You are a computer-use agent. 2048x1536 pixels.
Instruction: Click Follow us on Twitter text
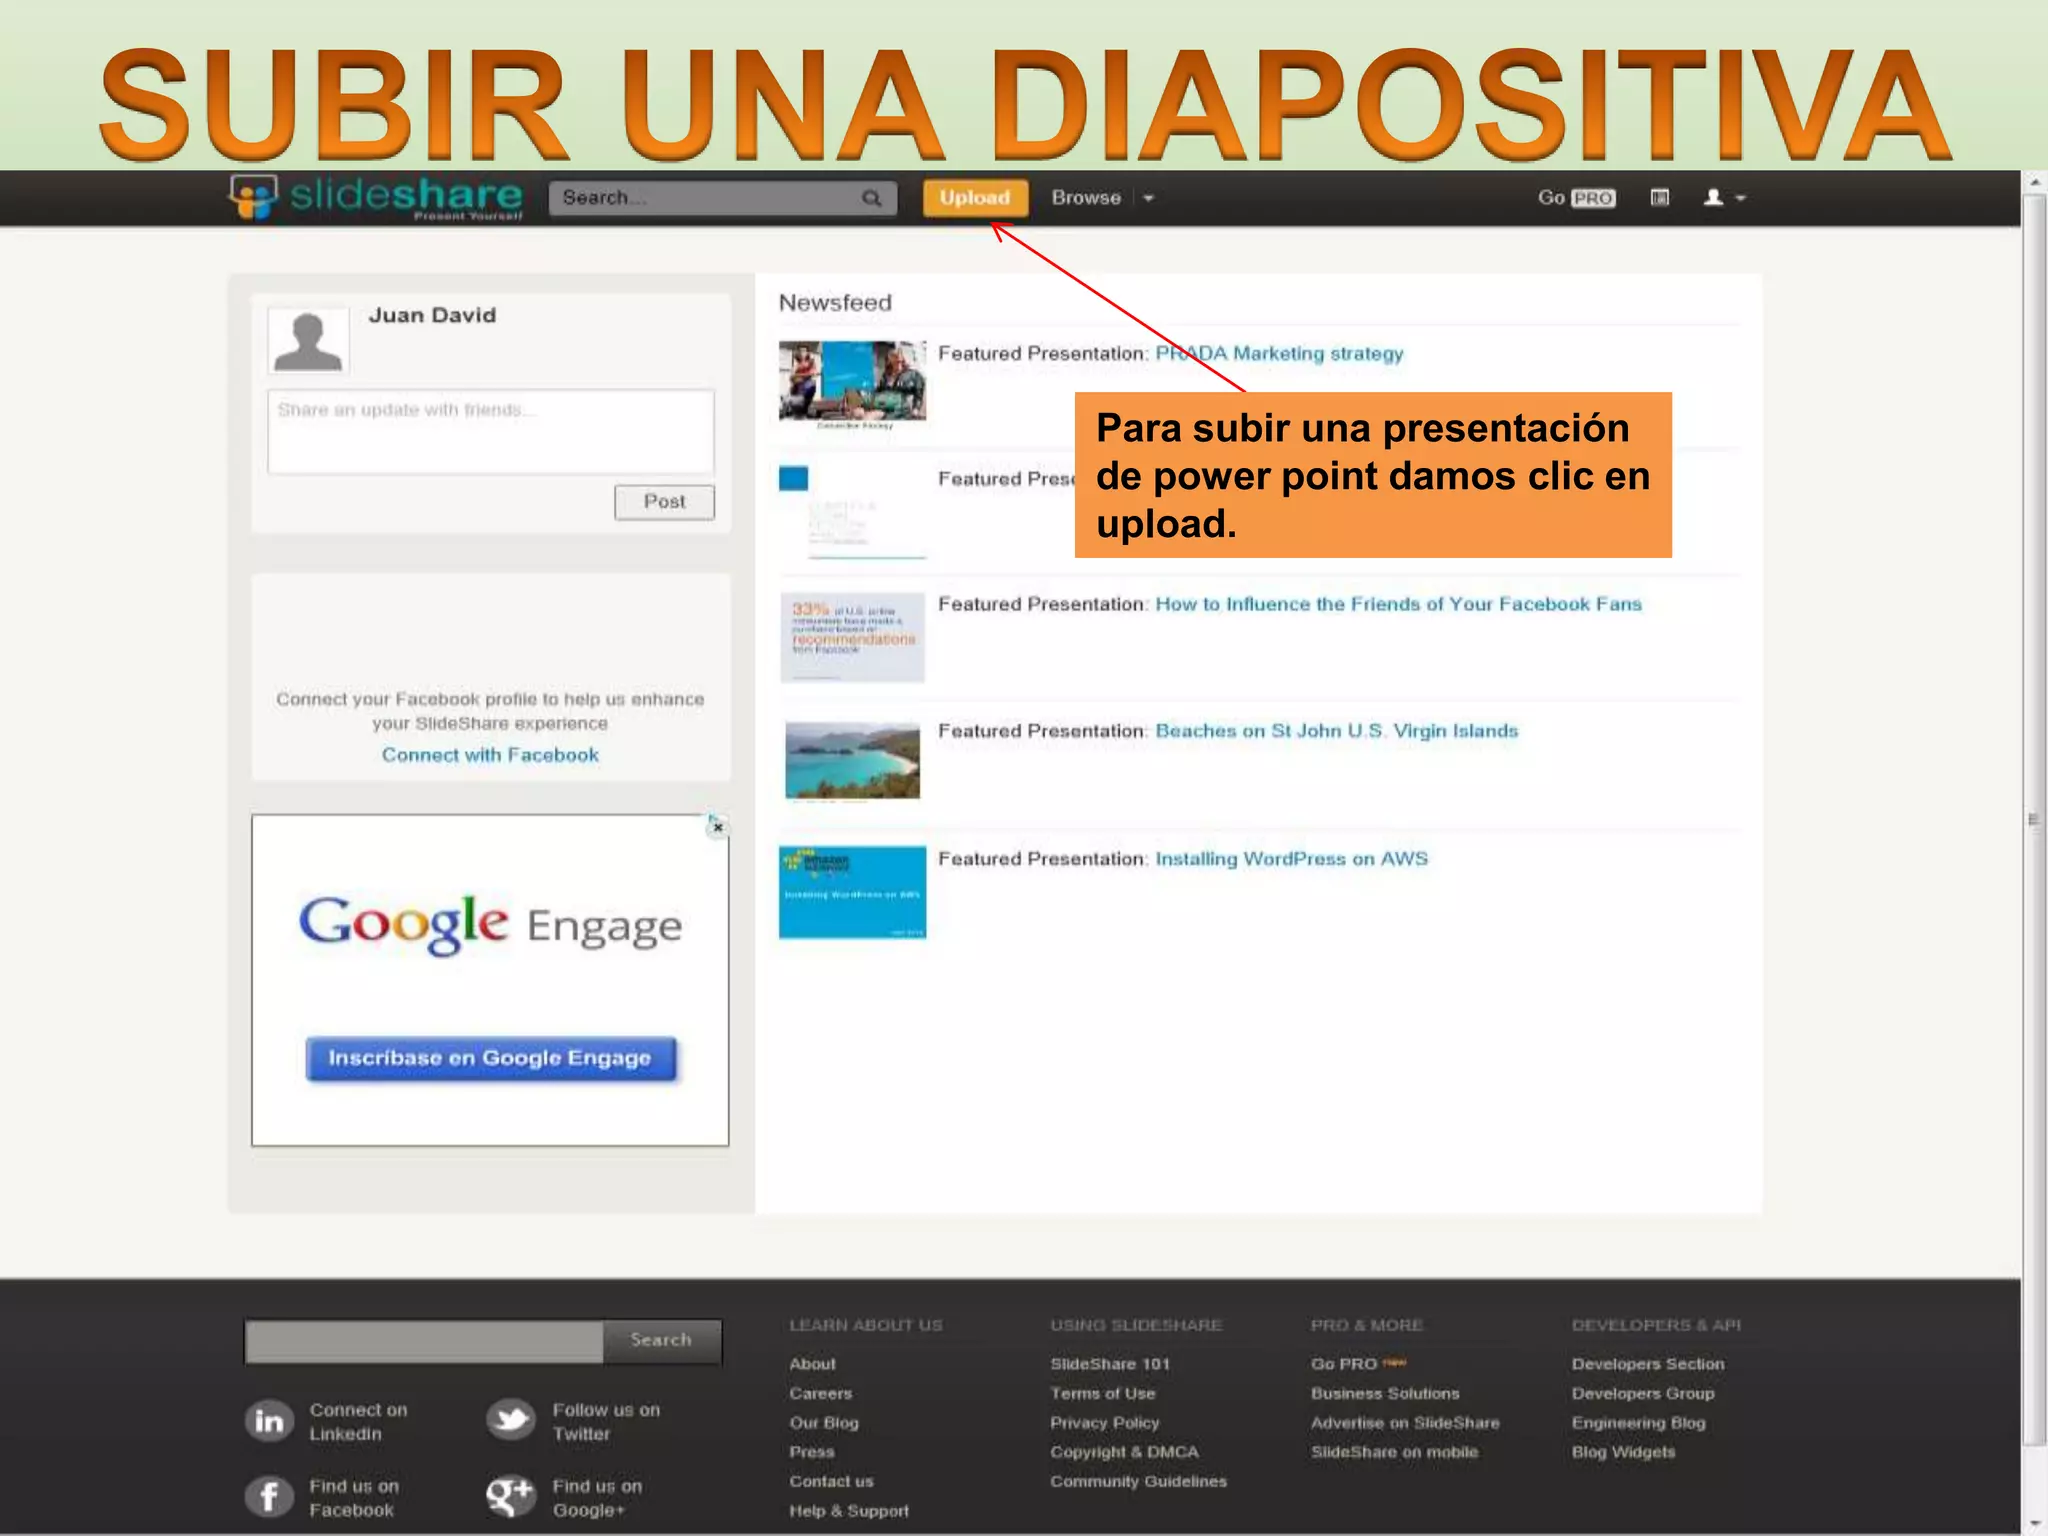tap(606, 1421)
